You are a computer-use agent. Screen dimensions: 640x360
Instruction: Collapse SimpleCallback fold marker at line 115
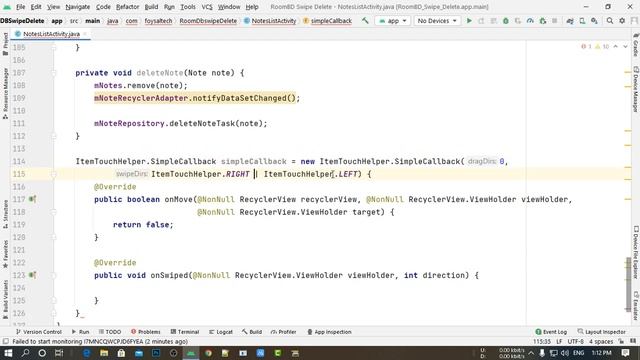(53, 174)
